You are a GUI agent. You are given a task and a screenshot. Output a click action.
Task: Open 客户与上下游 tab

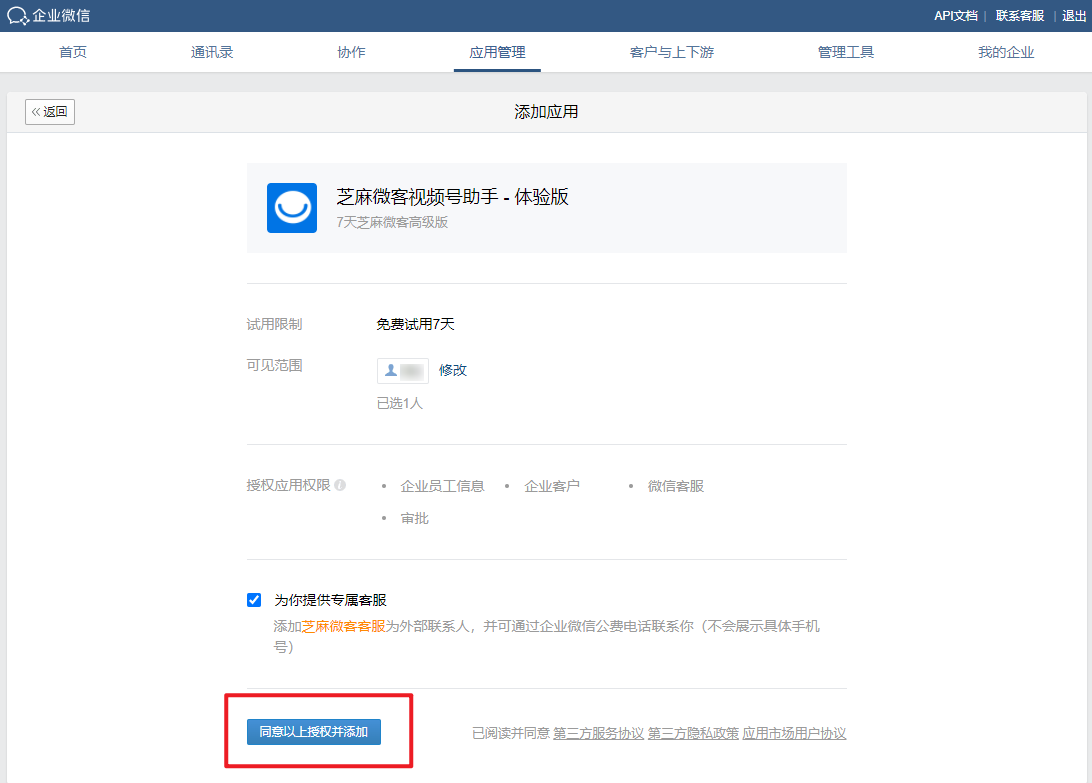[x=671, y=52]
